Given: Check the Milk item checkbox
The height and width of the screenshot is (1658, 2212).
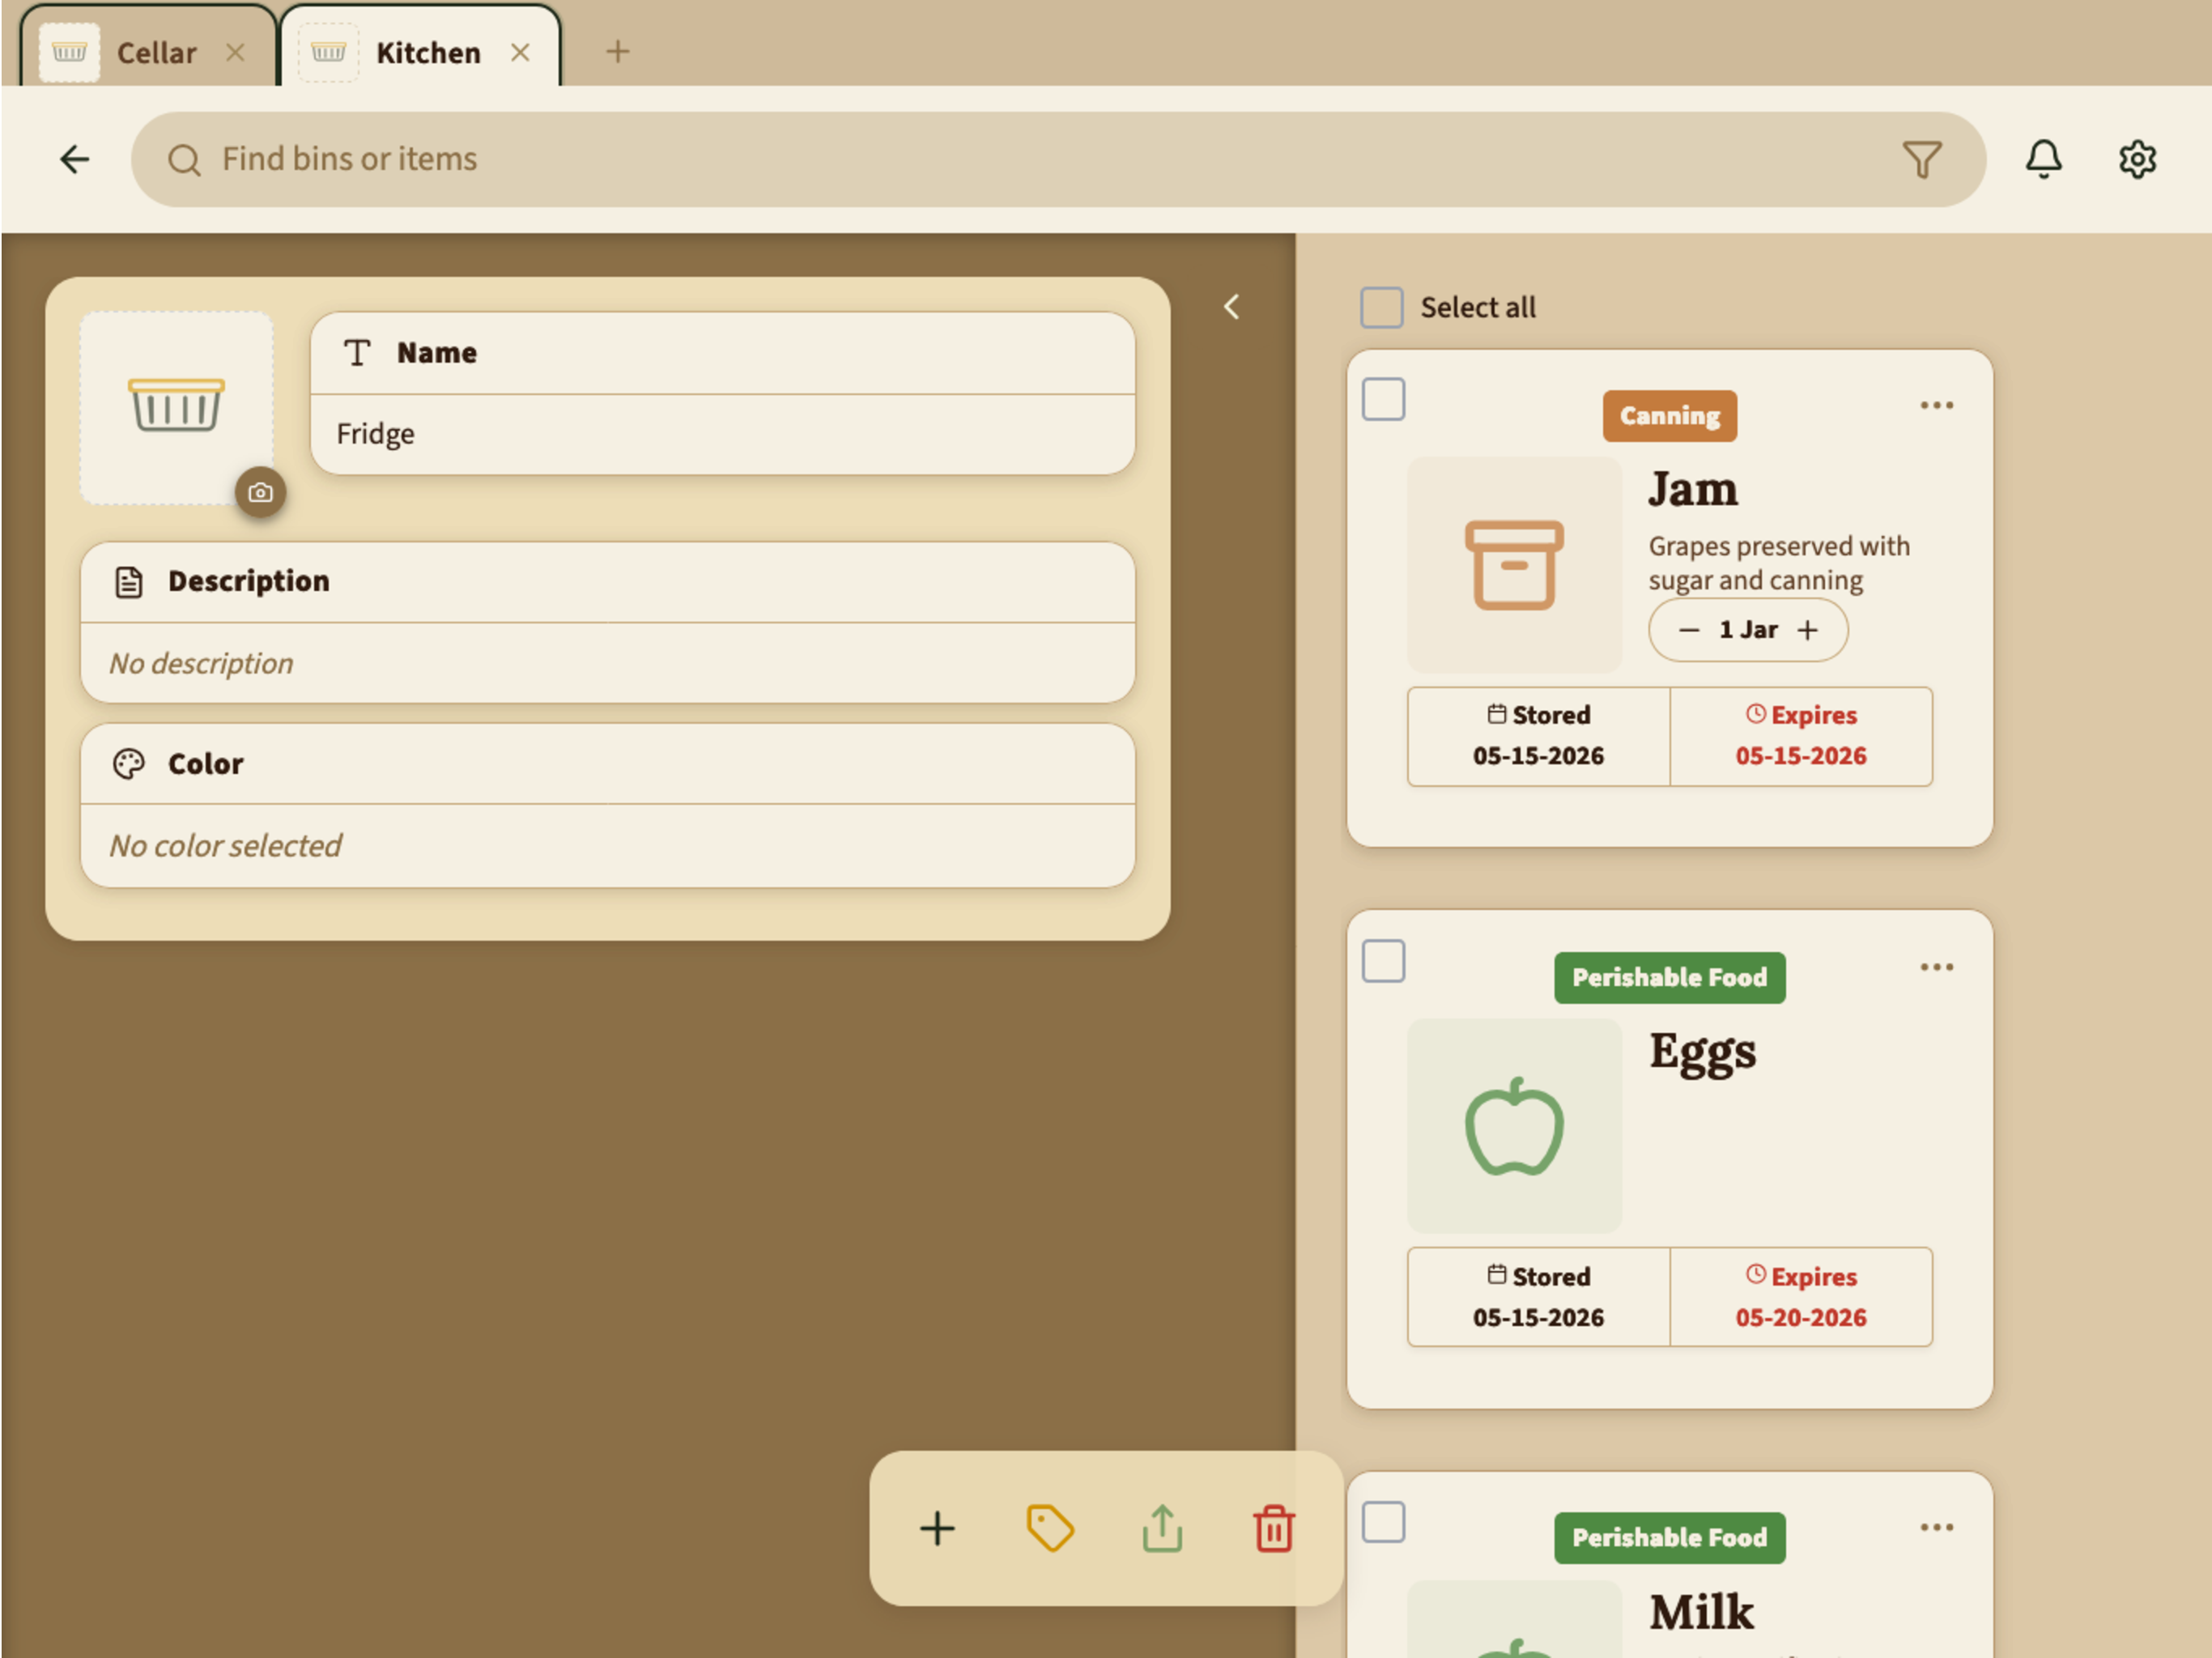Looking at the screenshot, I should pyautogui.click(x=1383, y=1522).
